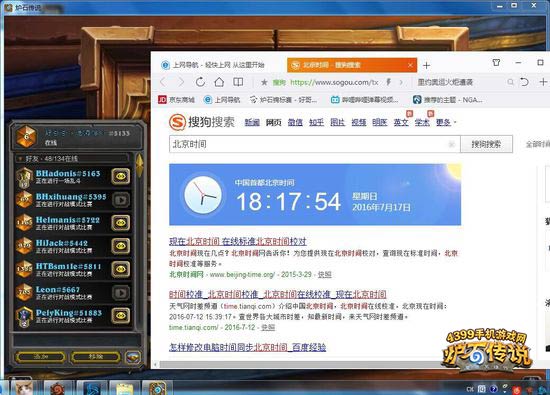Open the browser skin shirt icon
550x395 pixels.
pyautogui.click(x=496, y=63)
